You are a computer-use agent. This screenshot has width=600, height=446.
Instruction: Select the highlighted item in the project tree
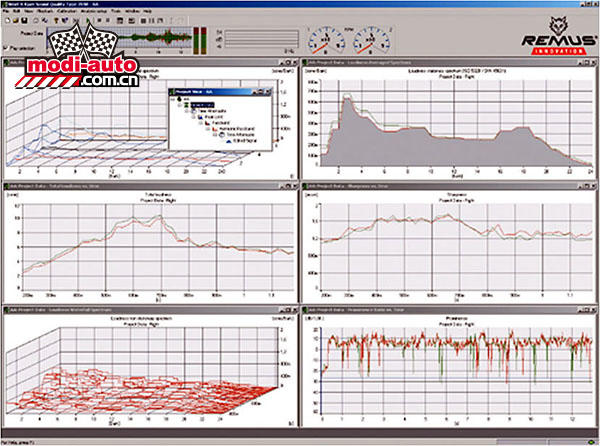pos(202,105)
